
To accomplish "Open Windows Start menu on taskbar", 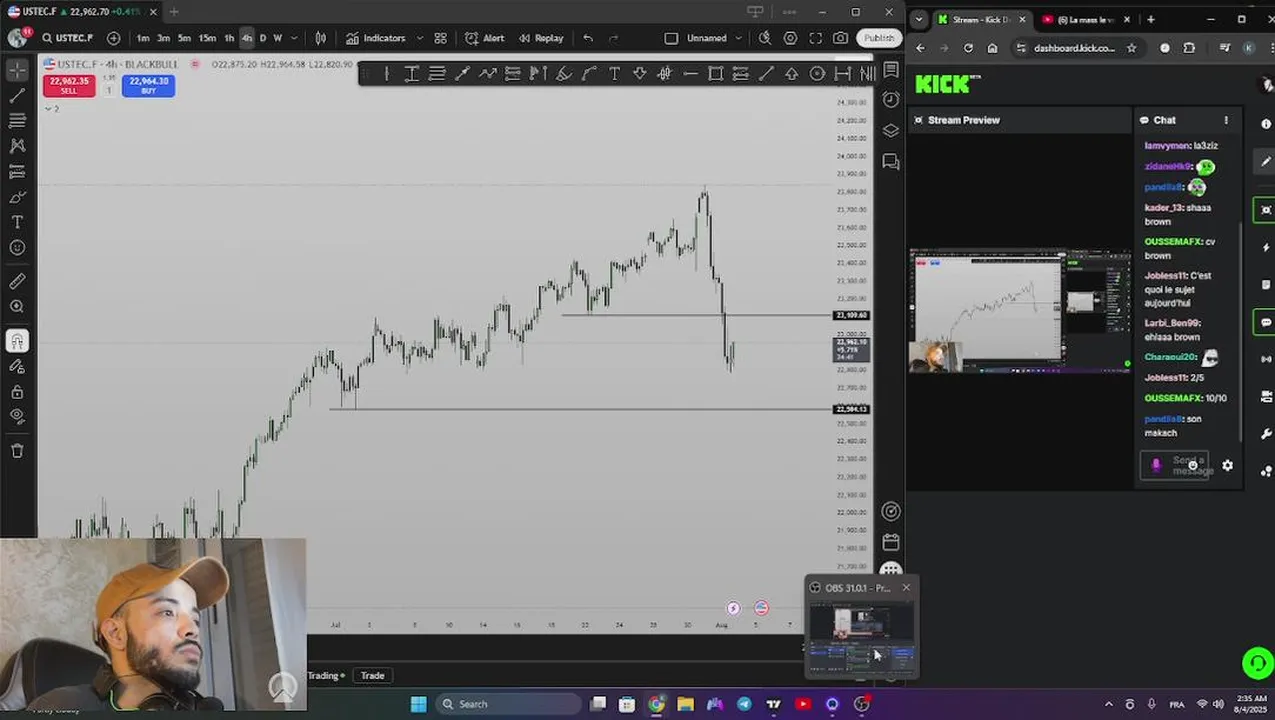I will point(418,704).
